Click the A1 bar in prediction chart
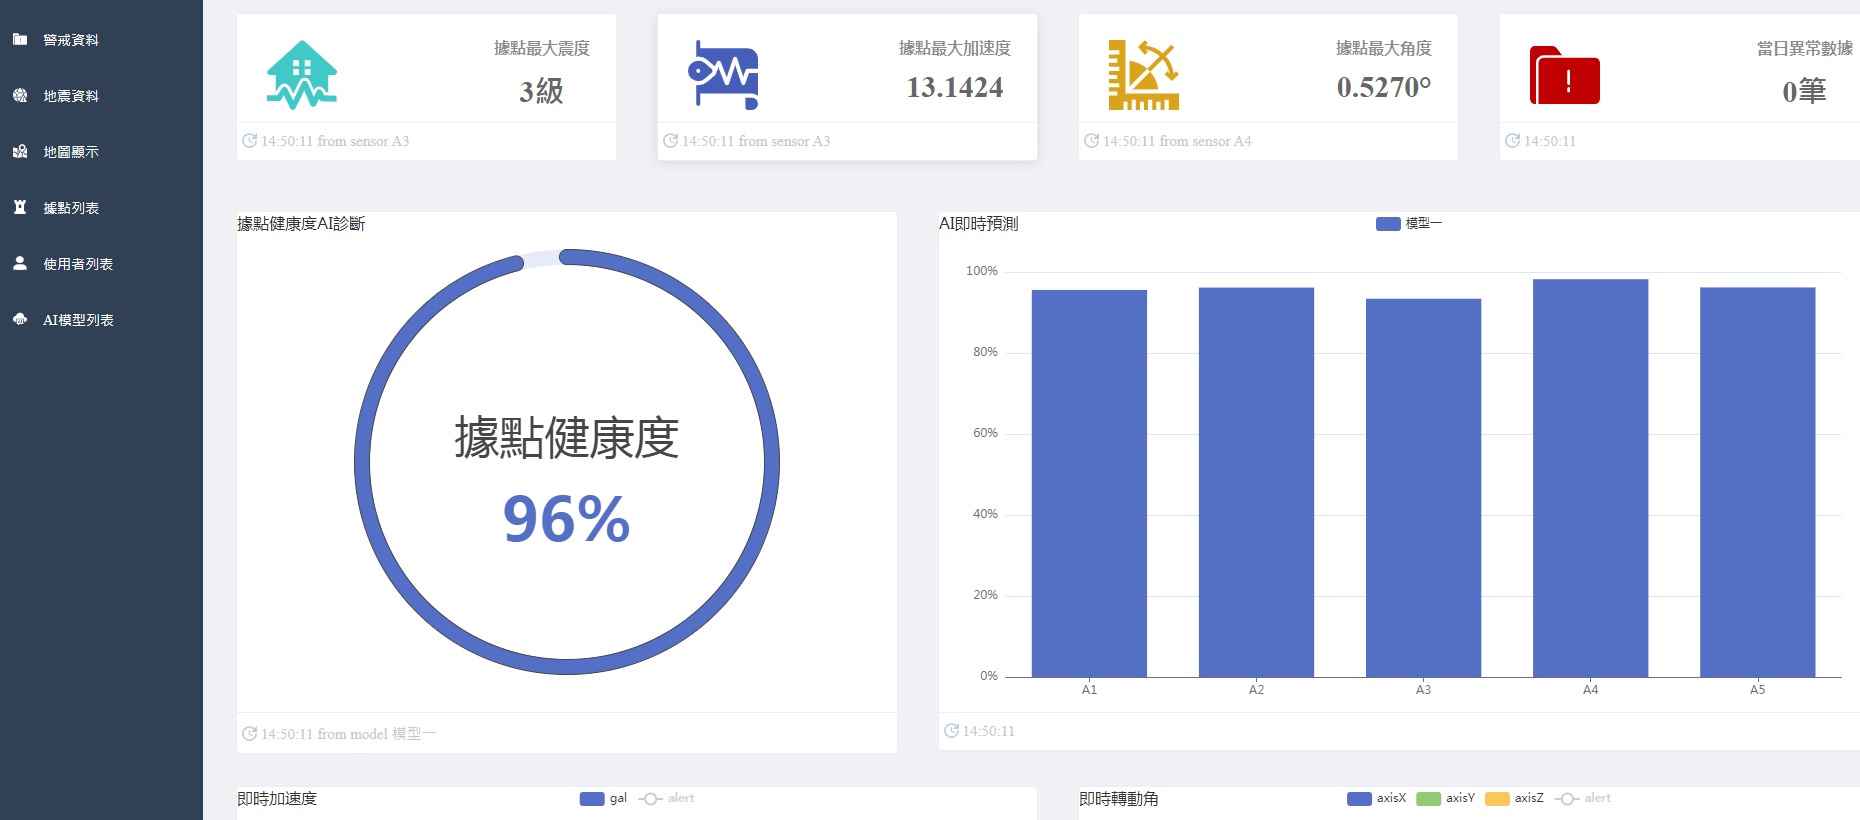Screen dimensions: 1860x820 coord(1089,484)
